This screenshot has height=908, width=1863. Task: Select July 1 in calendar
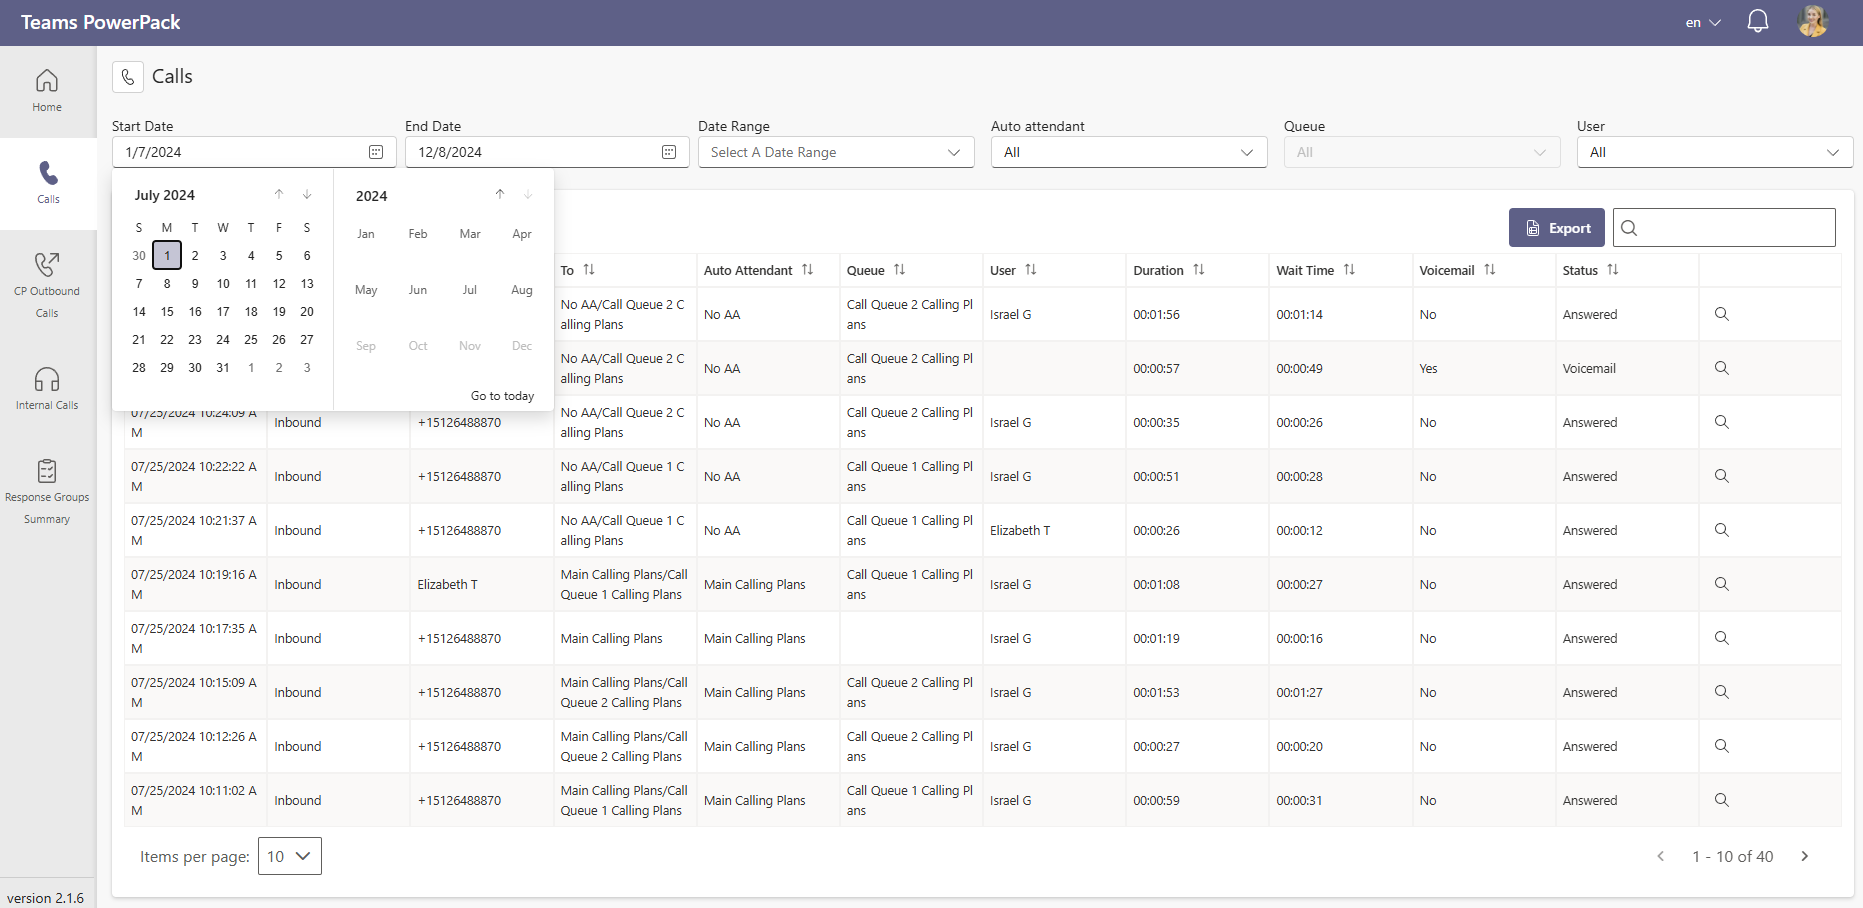pyautogui.click(x=167, y=255)
